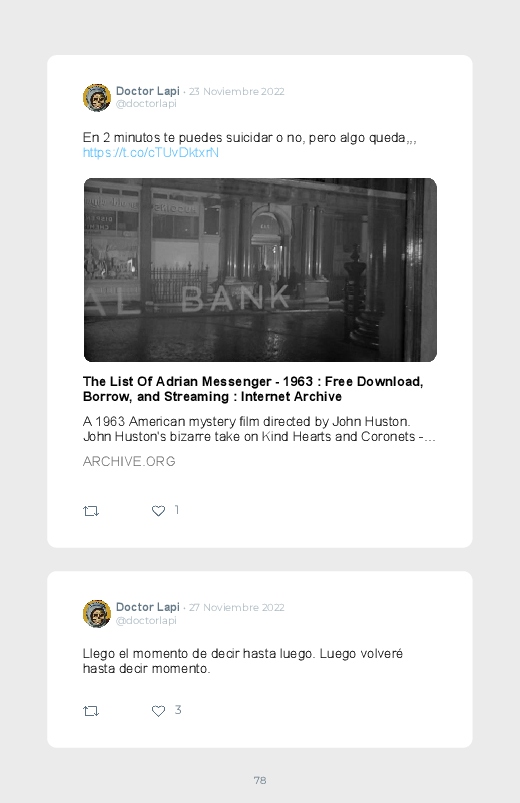Open 'The List Of Adrian Messenger' card title
This screenshot has width=520, height=803.
point(253,389)
